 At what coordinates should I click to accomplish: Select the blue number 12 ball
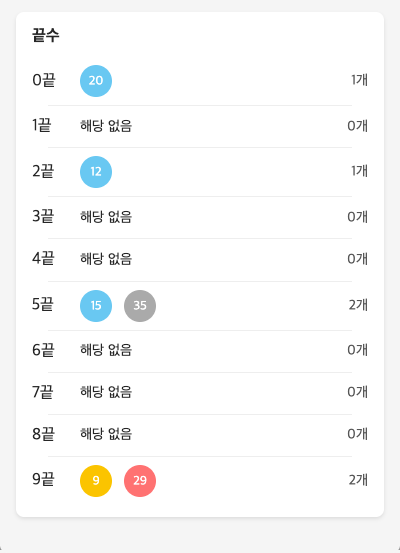click(x=96, y=172)
